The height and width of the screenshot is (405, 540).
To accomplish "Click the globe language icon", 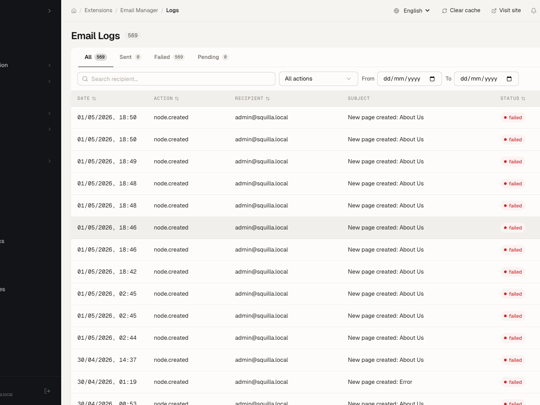I will coord(396,11).
